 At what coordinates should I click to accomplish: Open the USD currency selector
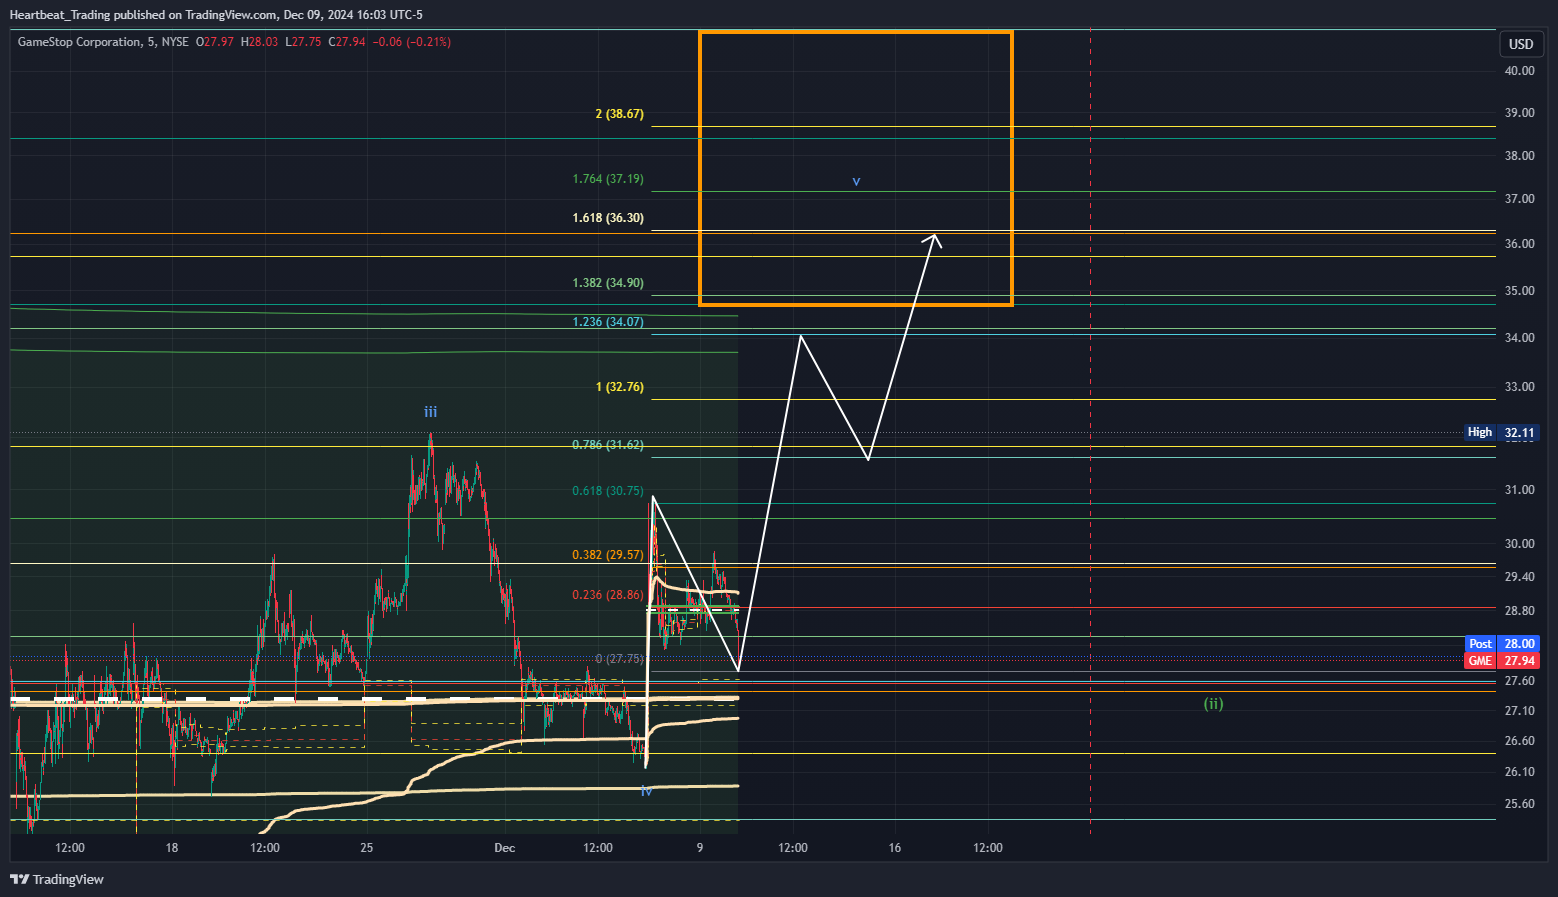coord(1521,44)
